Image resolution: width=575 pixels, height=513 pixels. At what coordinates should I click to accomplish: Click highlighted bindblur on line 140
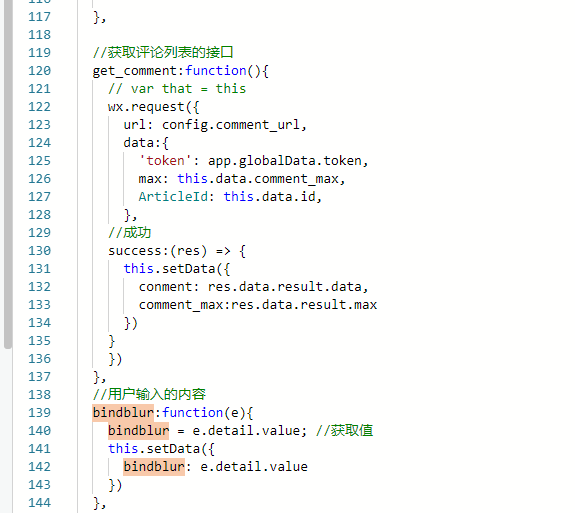click(139, 430)
